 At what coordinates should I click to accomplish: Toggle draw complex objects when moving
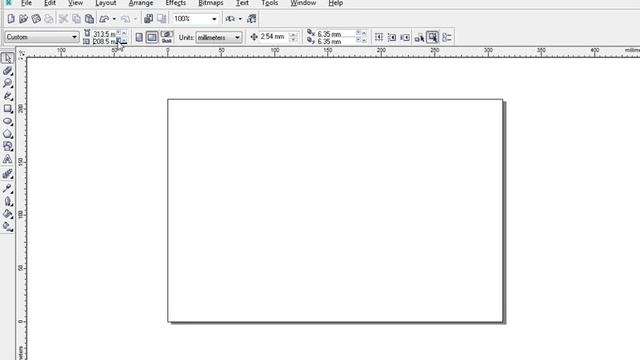pyautogui.click(x=419, y=38)
